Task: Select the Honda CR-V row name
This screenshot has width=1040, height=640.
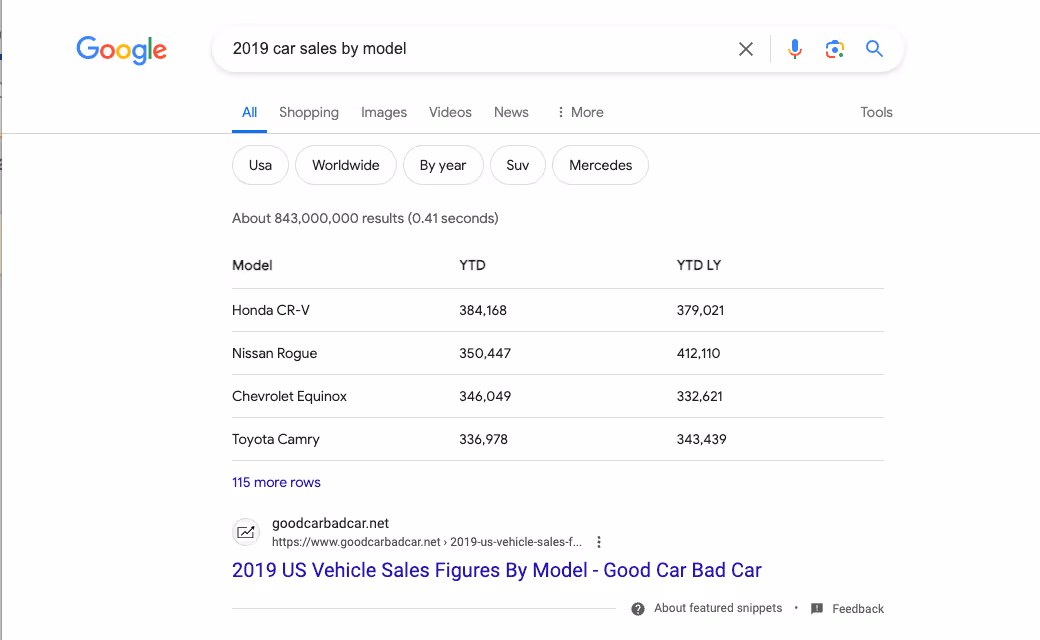Action: tap(271, 310)
